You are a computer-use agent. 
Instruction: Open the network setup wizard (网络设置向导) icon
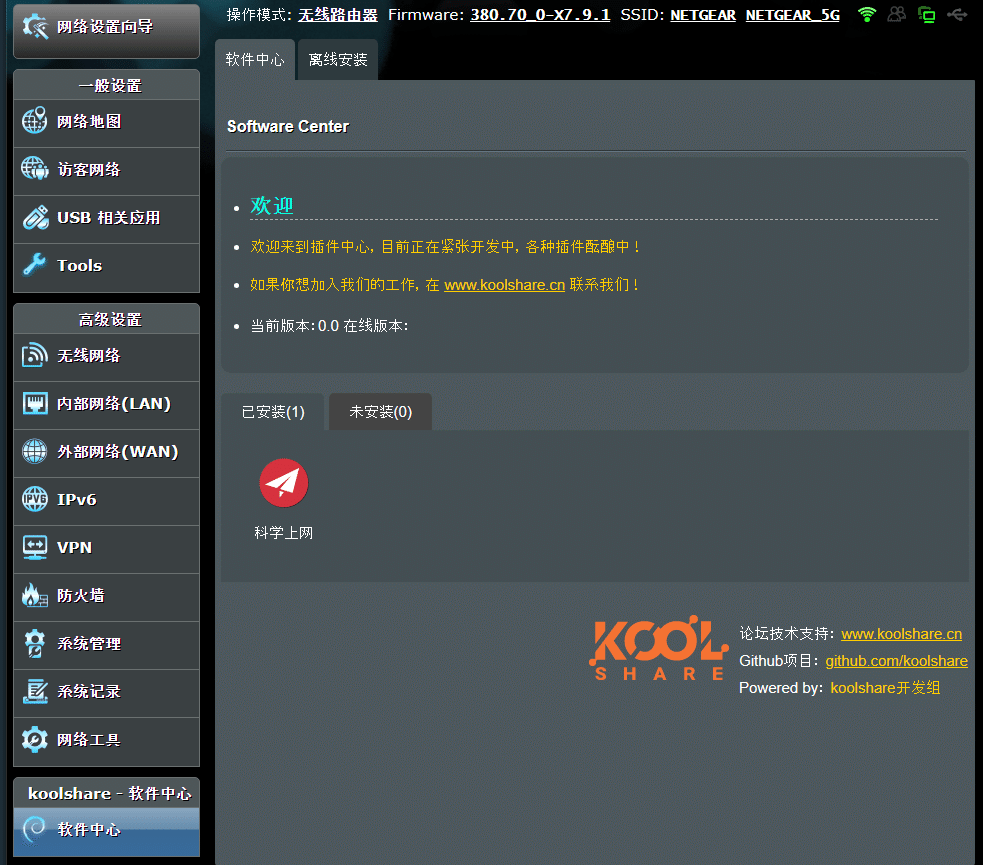(35, 26)
